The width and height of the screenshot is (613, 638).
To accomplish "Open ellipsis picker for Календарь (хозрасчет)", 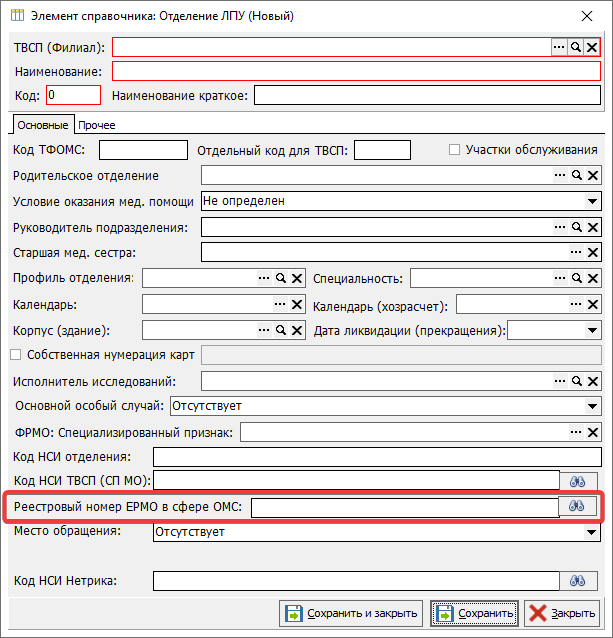I will pos(576,304).
